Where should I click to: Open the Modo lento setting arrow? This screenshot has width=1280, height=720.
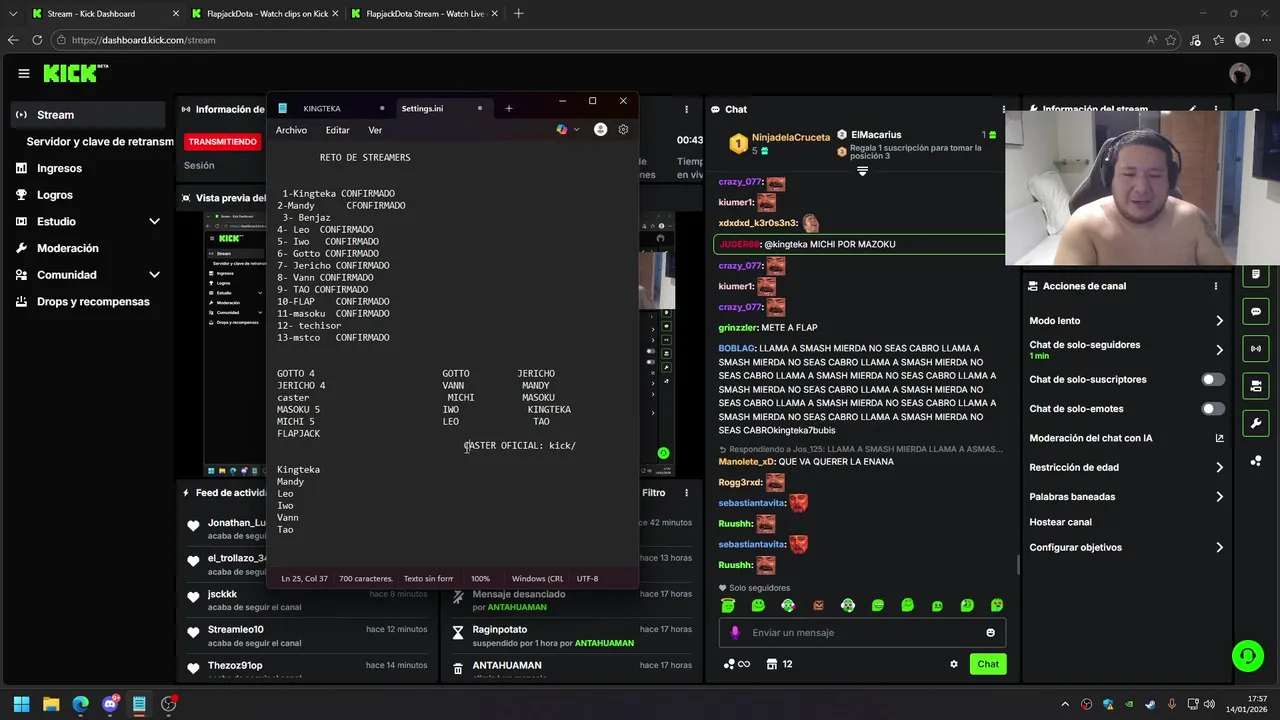[x=1219, y=321]
